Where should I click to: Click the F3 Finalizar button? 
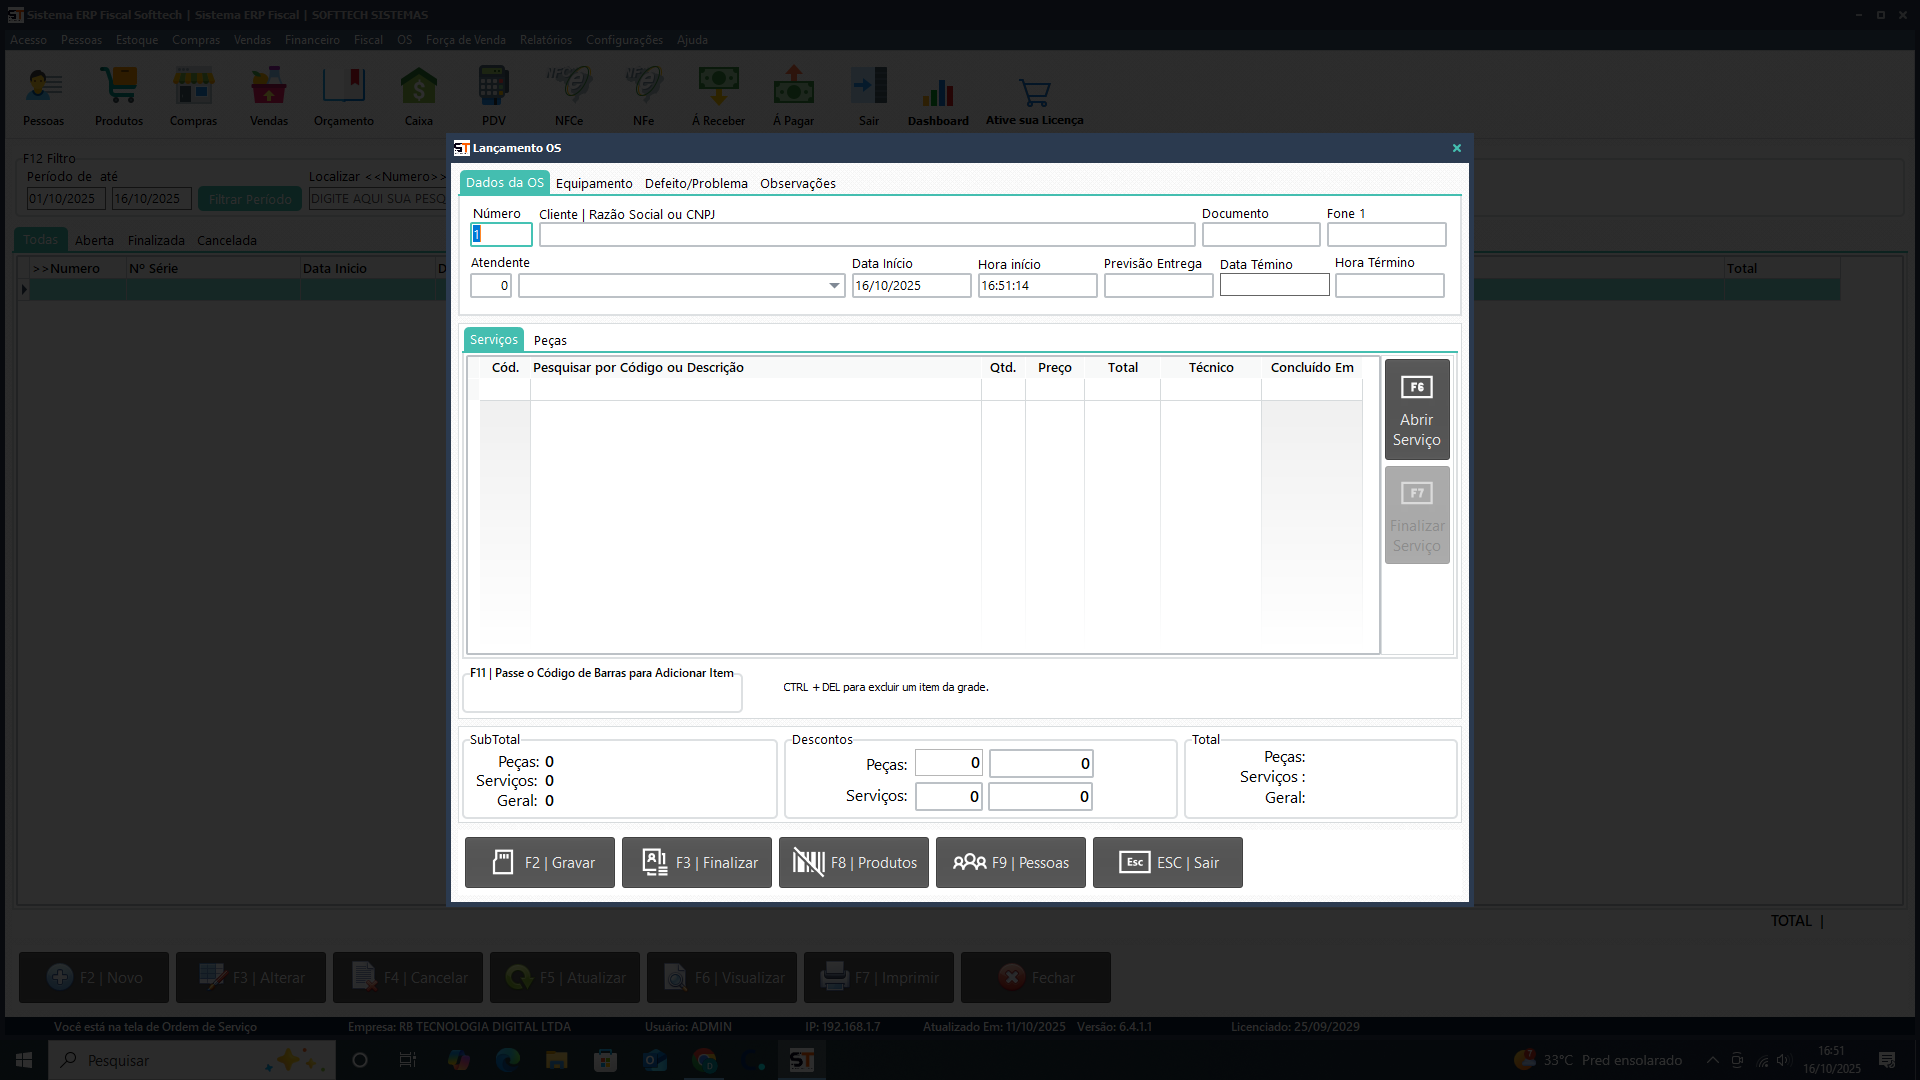pos(697,862)
